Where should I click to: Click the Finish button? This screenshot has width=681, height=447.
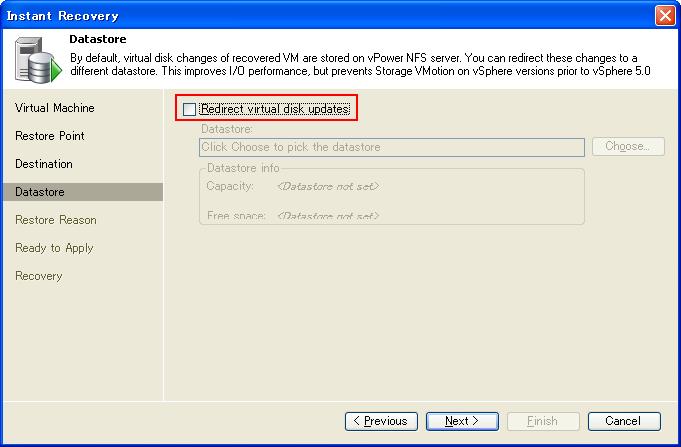click(543, 421)
